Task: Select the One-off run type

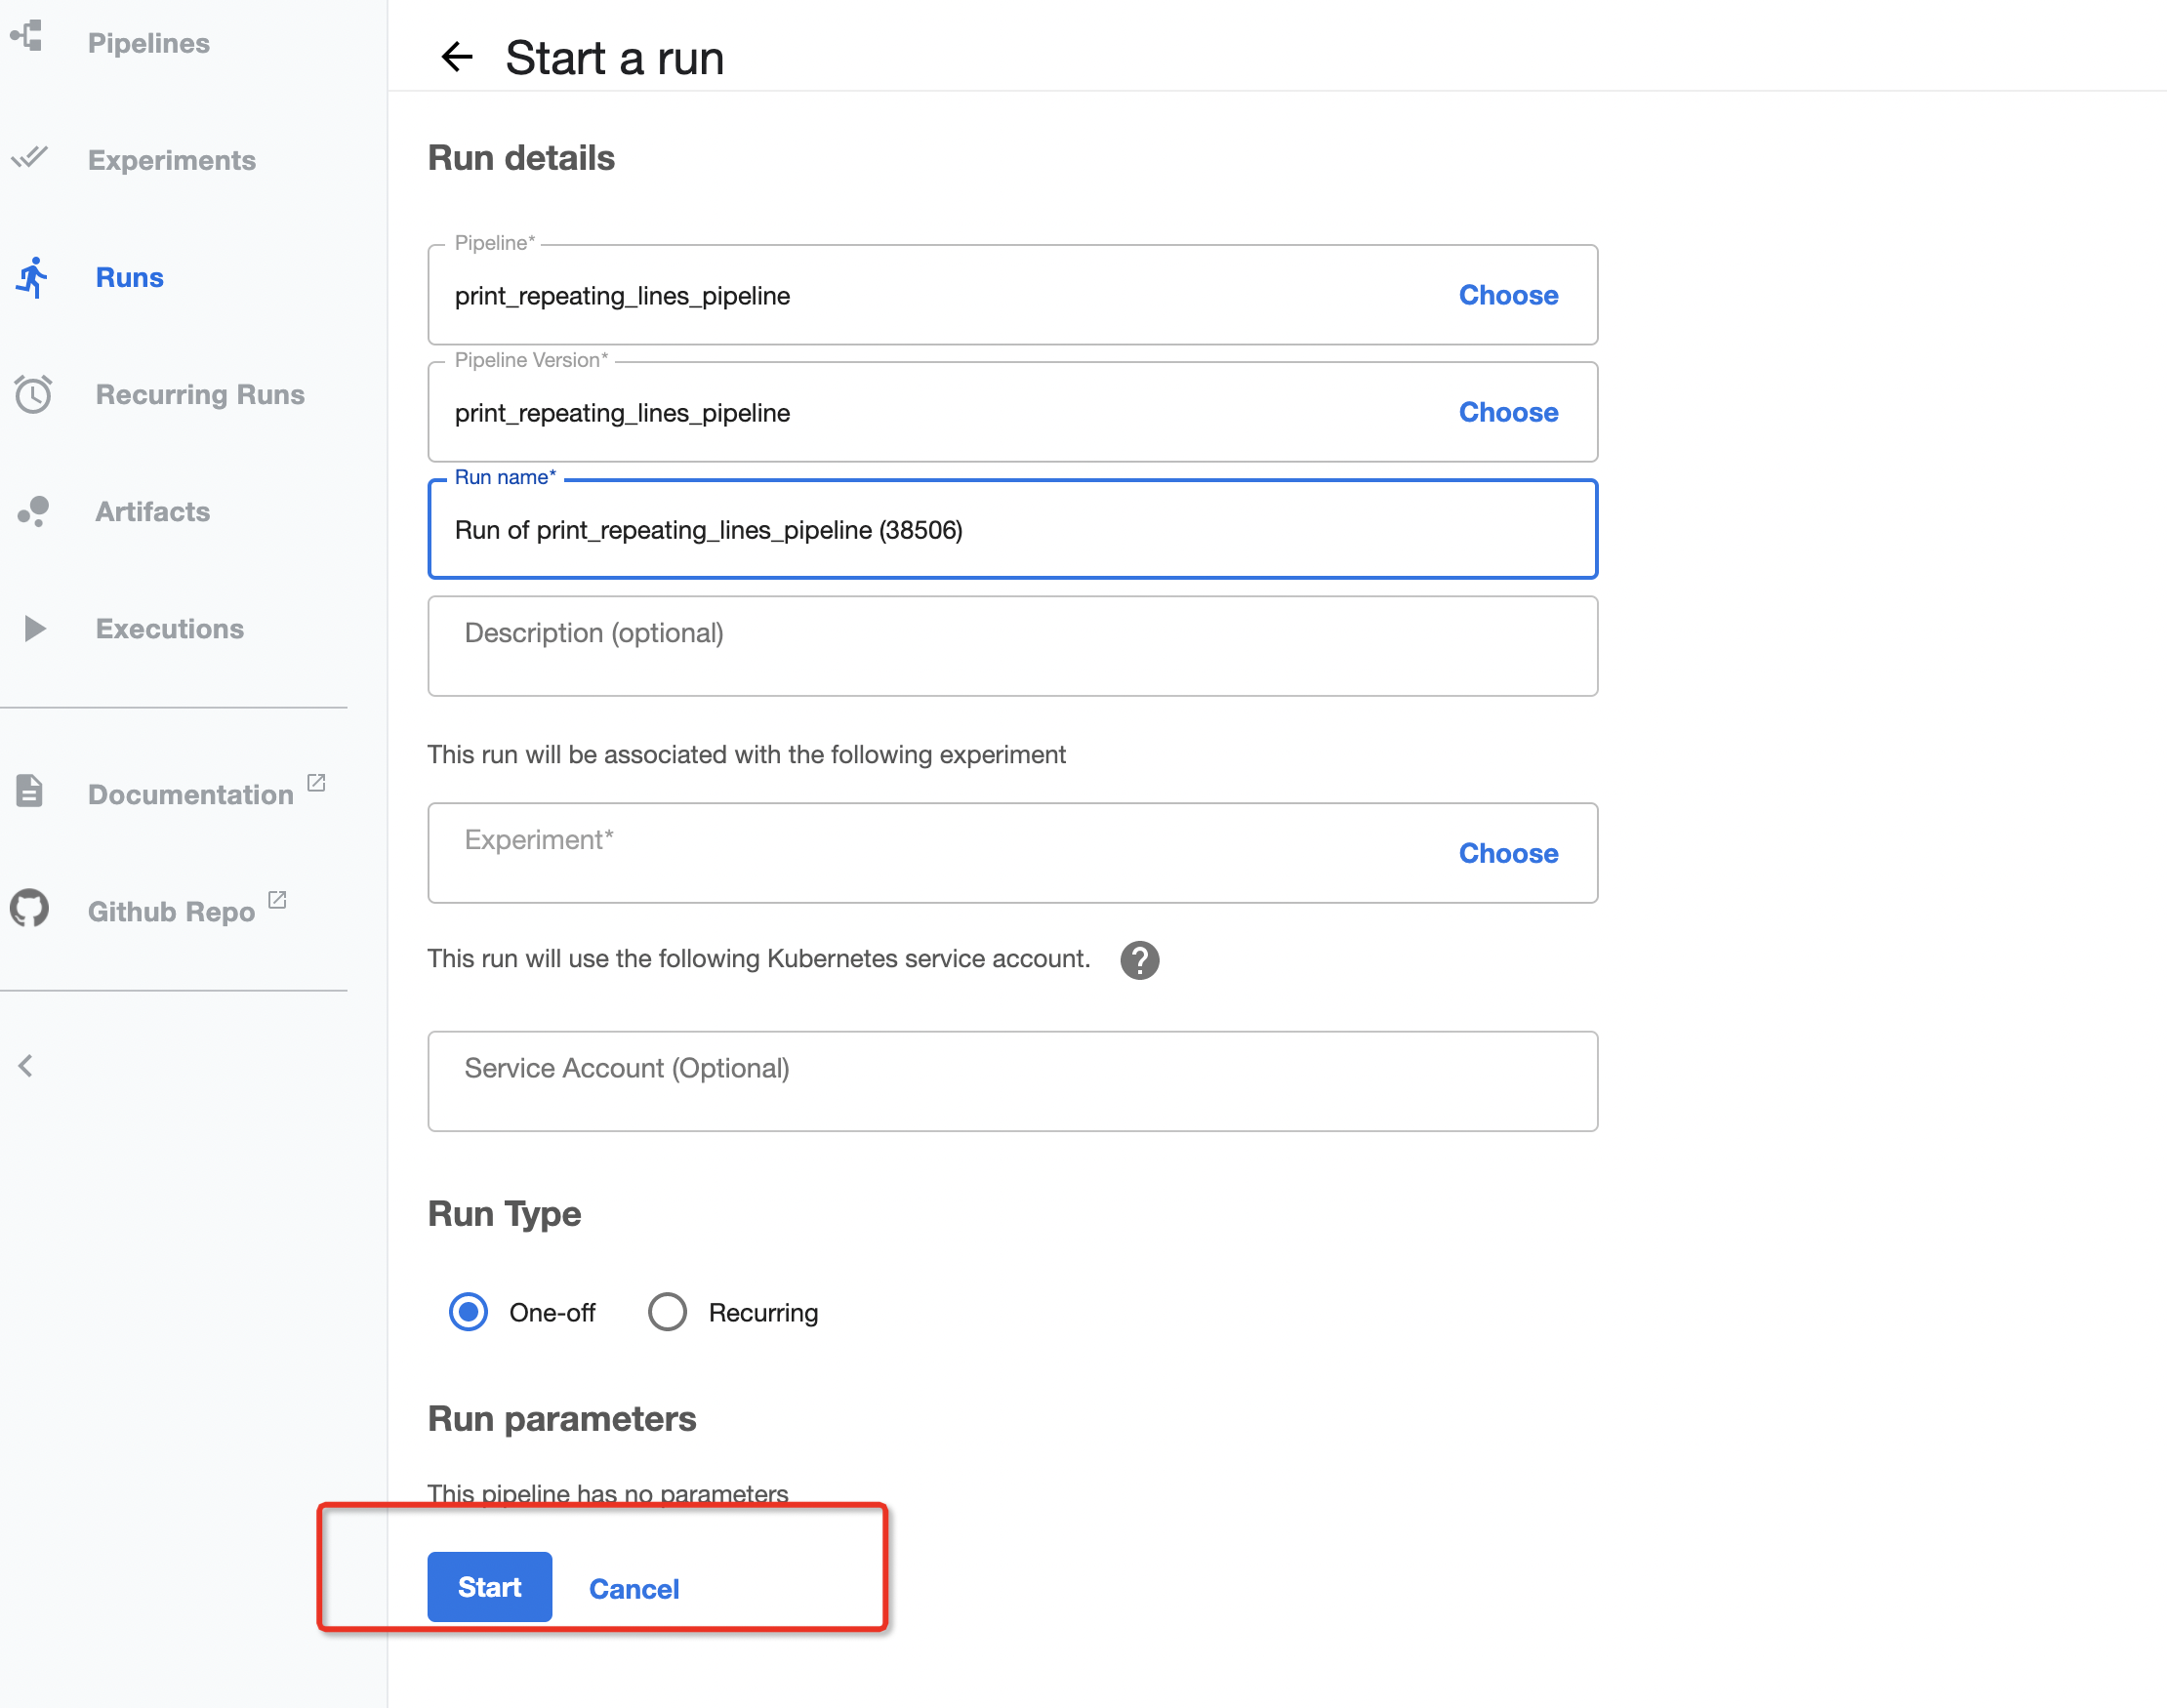Action: pyautogui.click(x=468, y=1312)
